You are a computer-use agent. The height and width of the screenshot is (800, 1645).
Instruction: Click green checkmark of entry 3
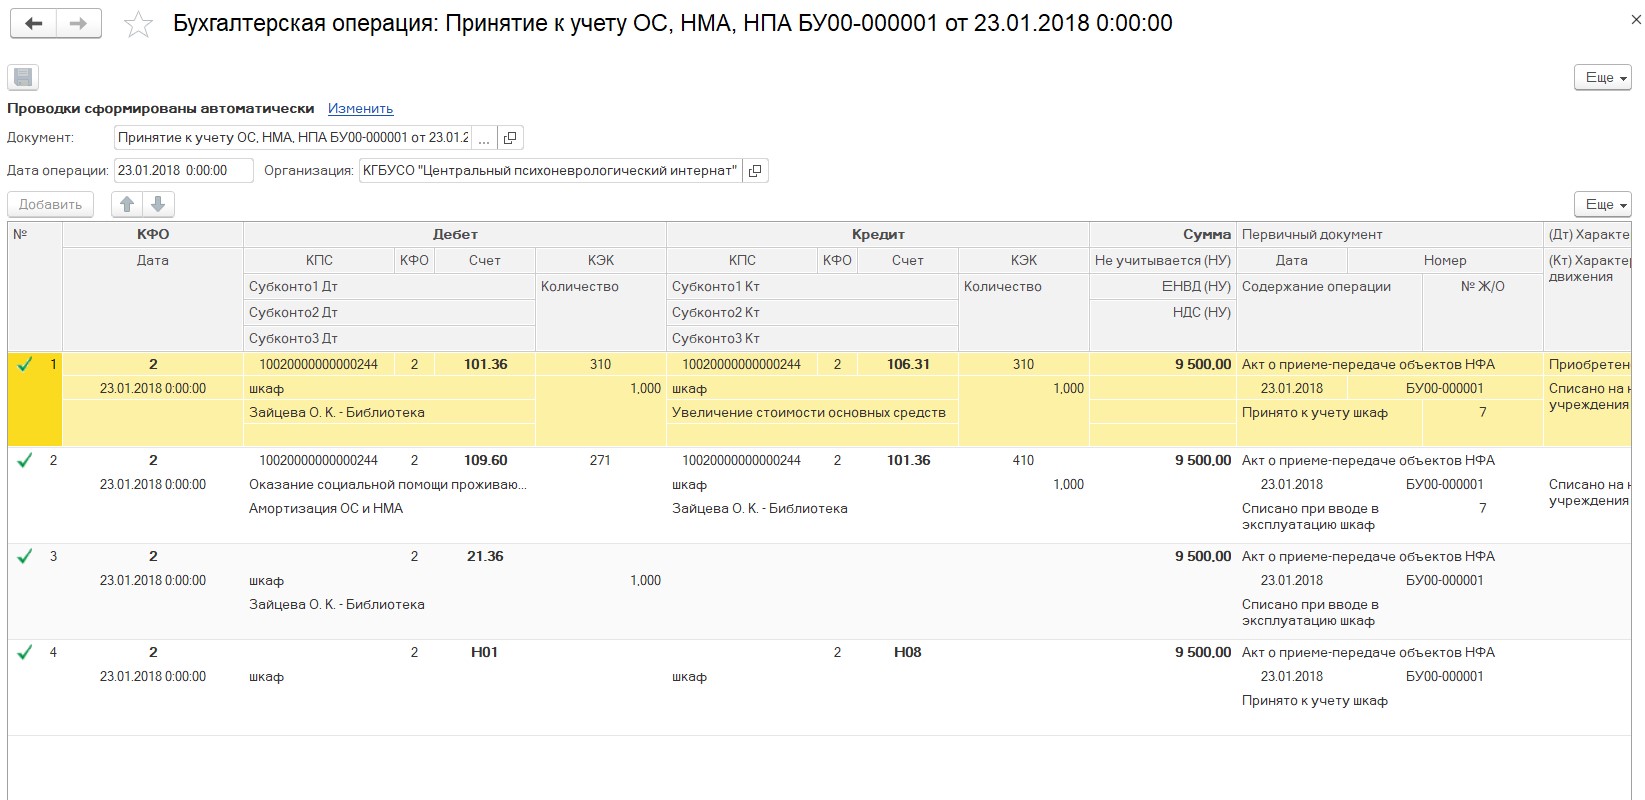[x=25, y=556]
